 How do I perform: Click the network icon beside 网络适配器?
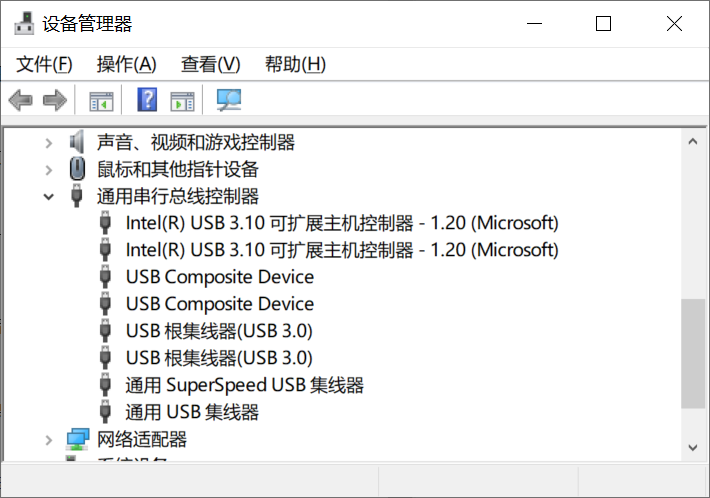point(78,439)
